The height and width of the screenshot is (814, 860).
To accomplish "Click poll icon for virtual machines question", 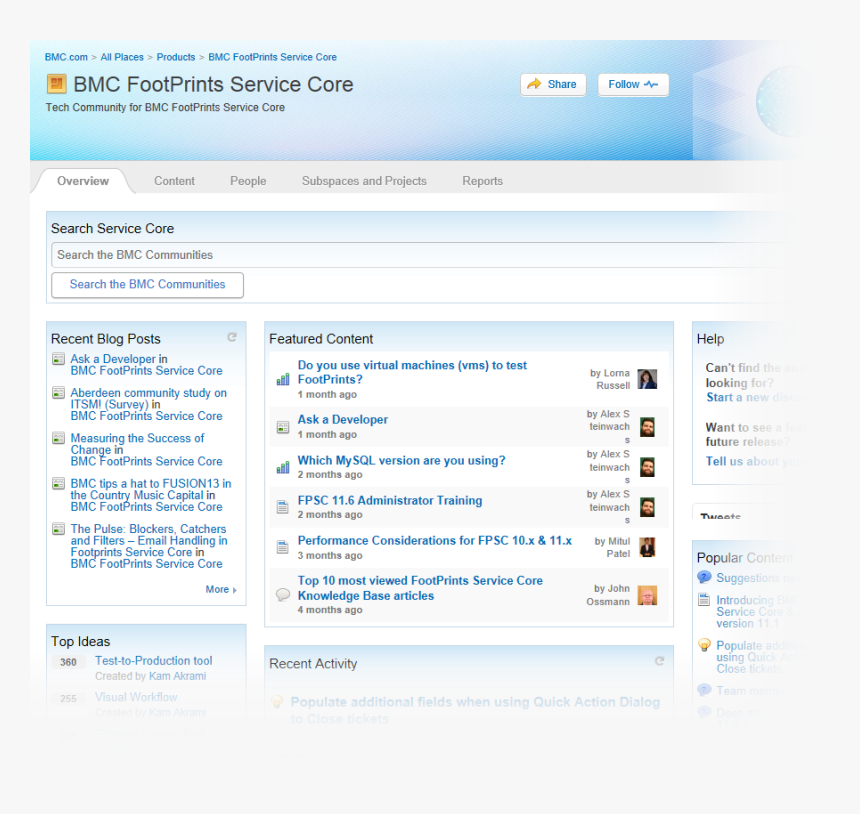I will tap(283, 379).
